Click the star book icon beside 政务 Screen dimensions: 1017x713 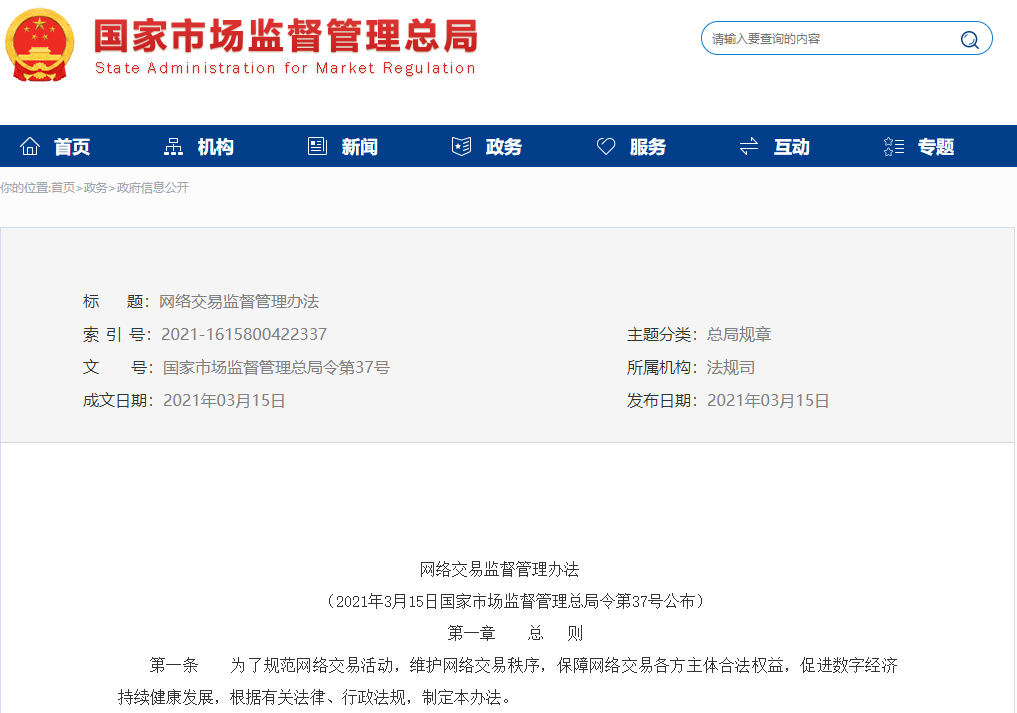tap(461, 147)
